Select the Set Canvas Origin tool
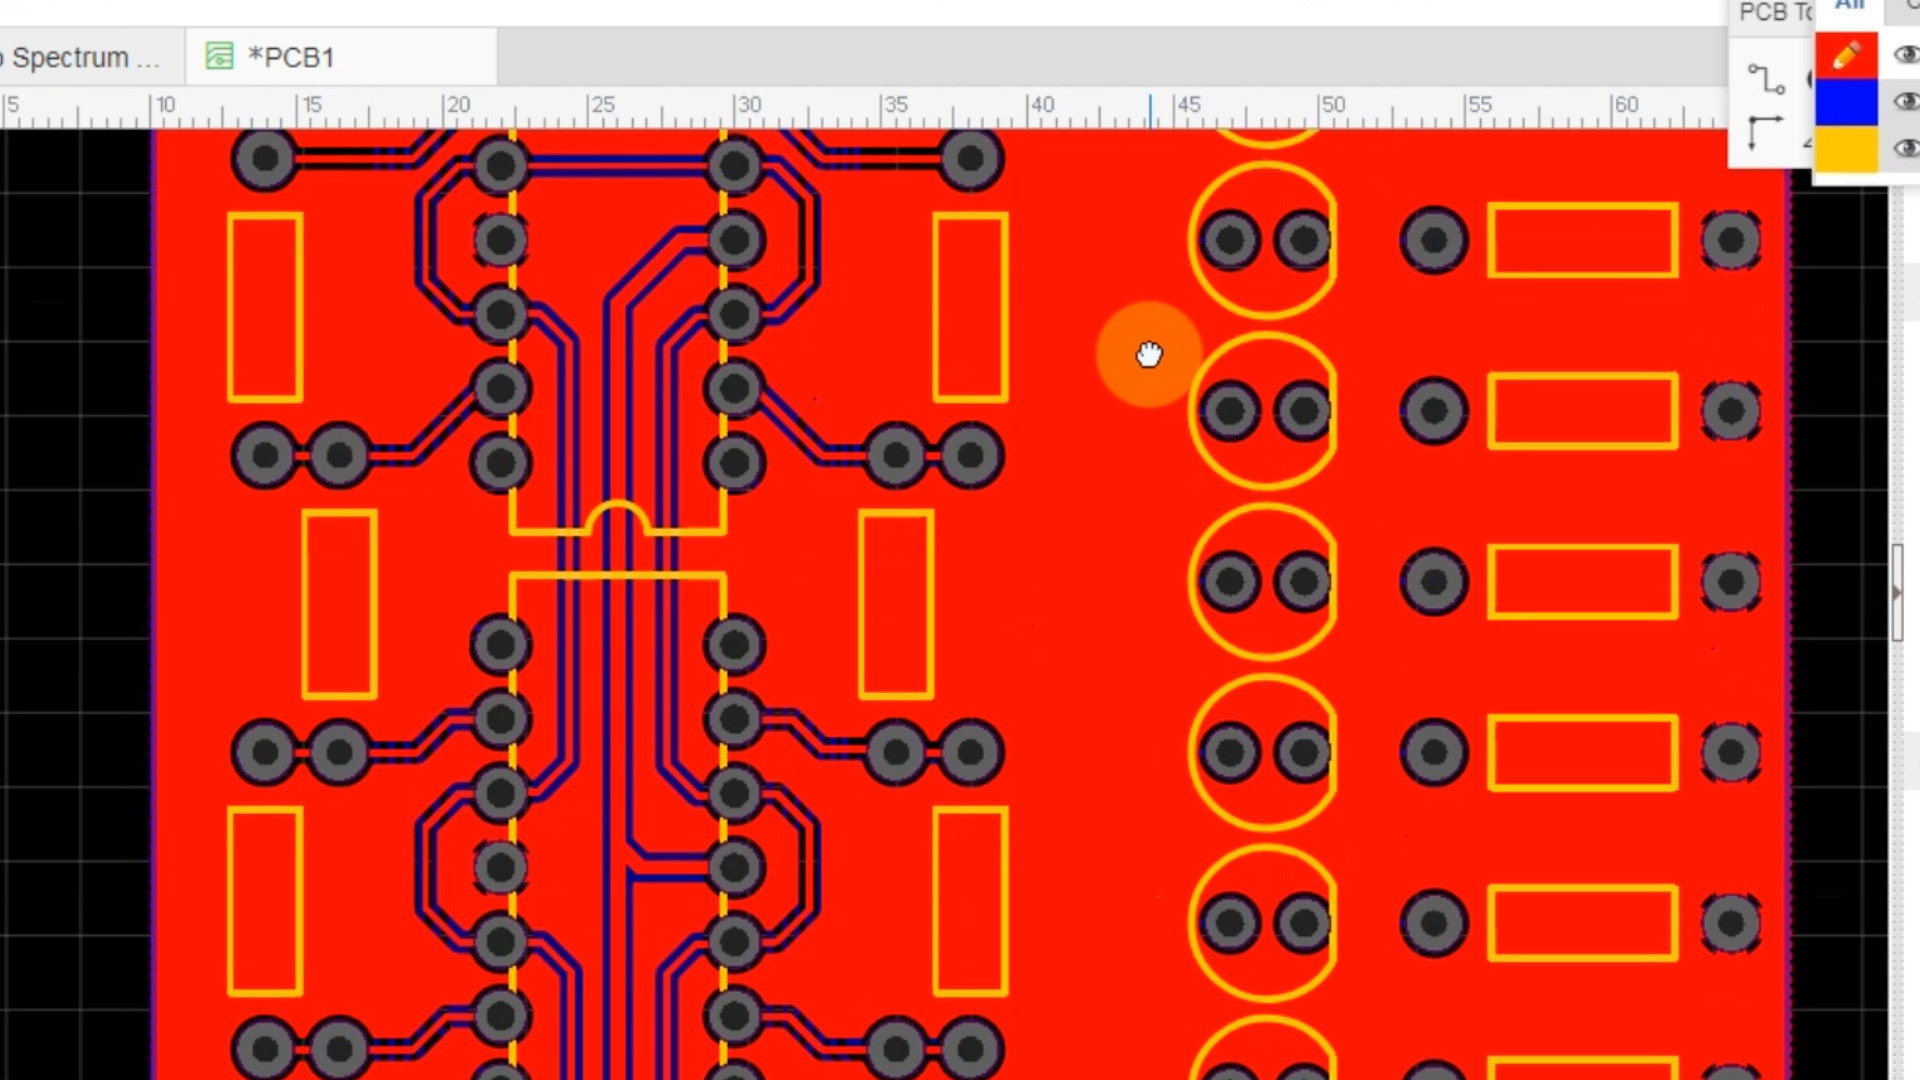The width and height of the screenshot is (1920, 1080). pyautogui.click(x=1765, y=132)
